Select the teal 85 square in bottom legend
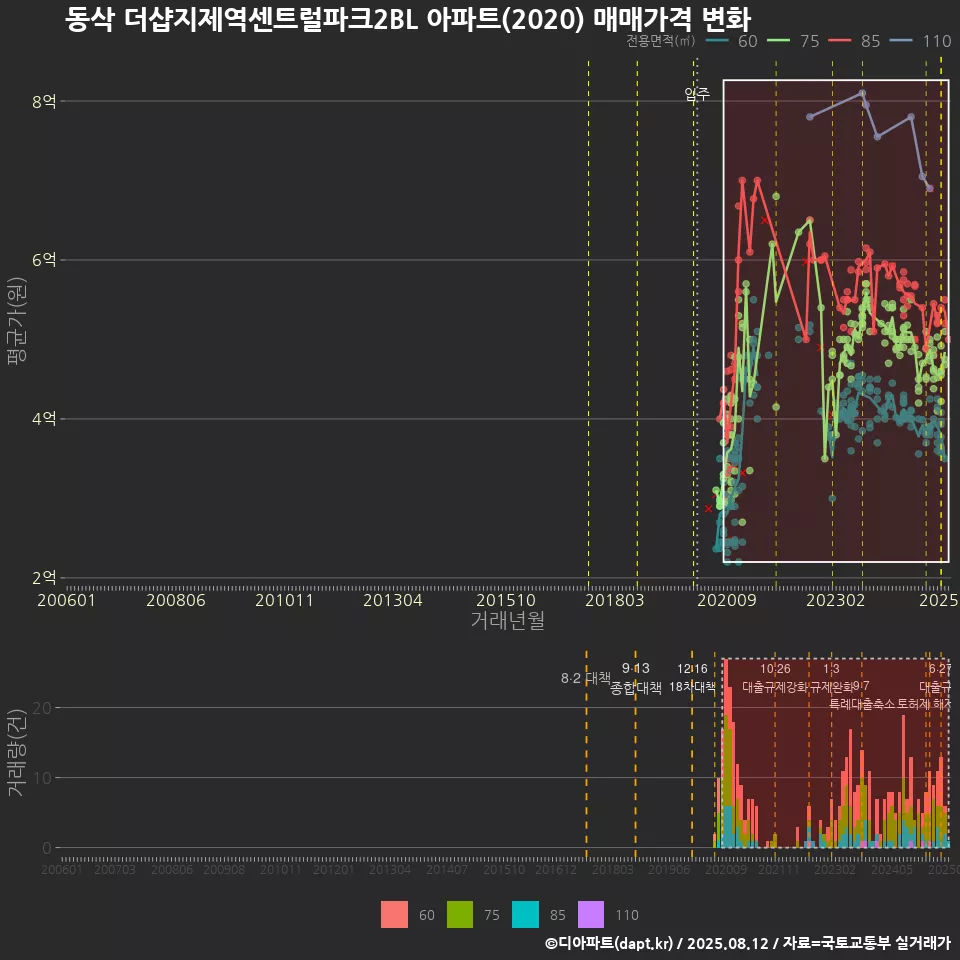 [525, 915]
